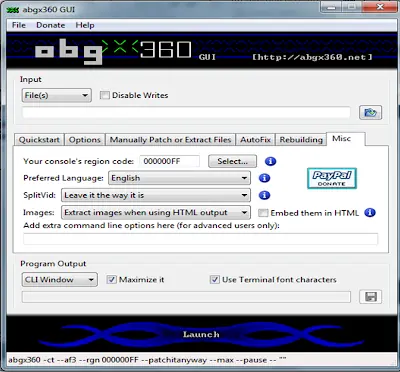
Task: Open Manually Patch or Extract Files tab
Action: [x=170, y=140]
